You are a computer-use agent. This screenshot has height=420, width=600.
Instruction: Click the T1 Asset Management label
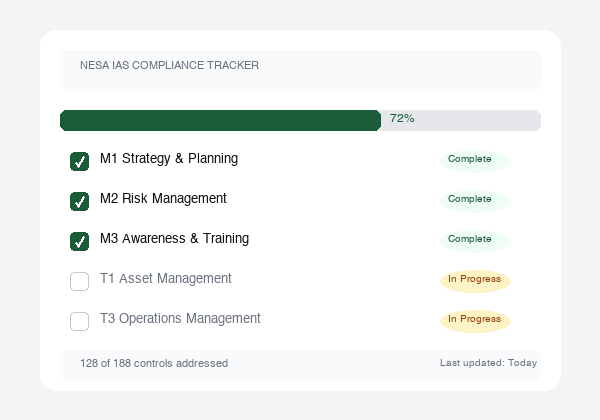tap(166, 278)
